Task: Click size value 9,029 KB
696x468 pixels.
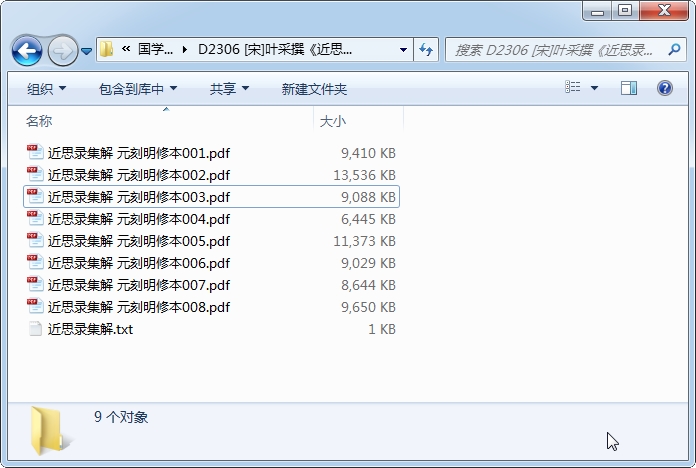Action: [368, 263]
